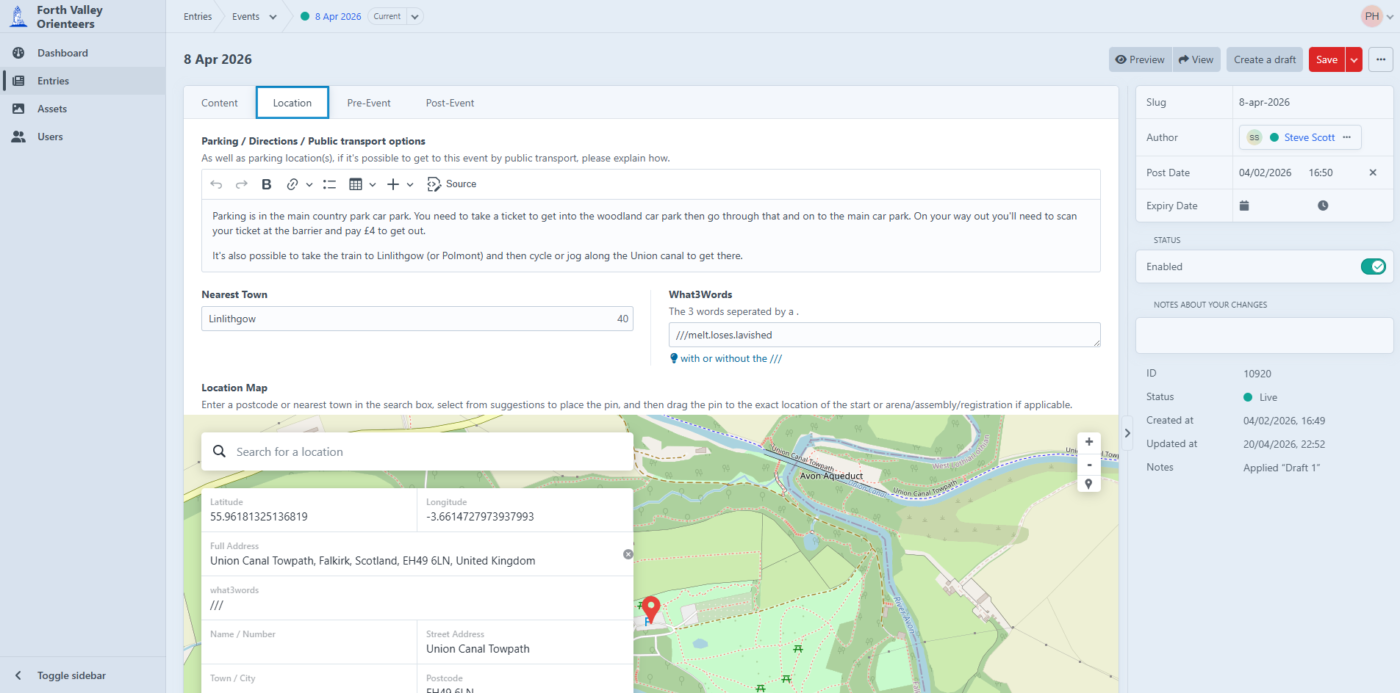The image size is (1400, 693).
Task: Click the map geolocate pin button
Action: (x=1088, y=484)
